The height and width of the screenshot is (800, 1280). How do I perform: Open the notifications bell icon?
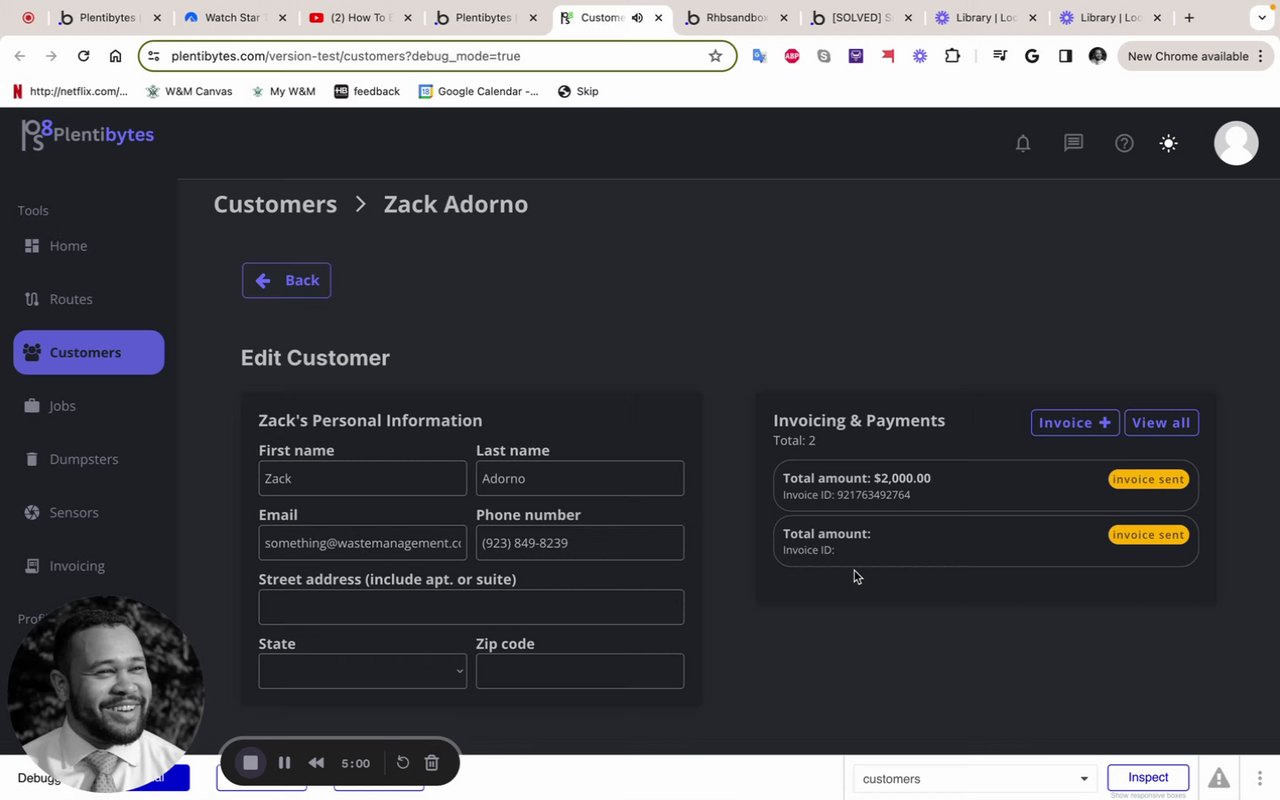pos(1023,144)
